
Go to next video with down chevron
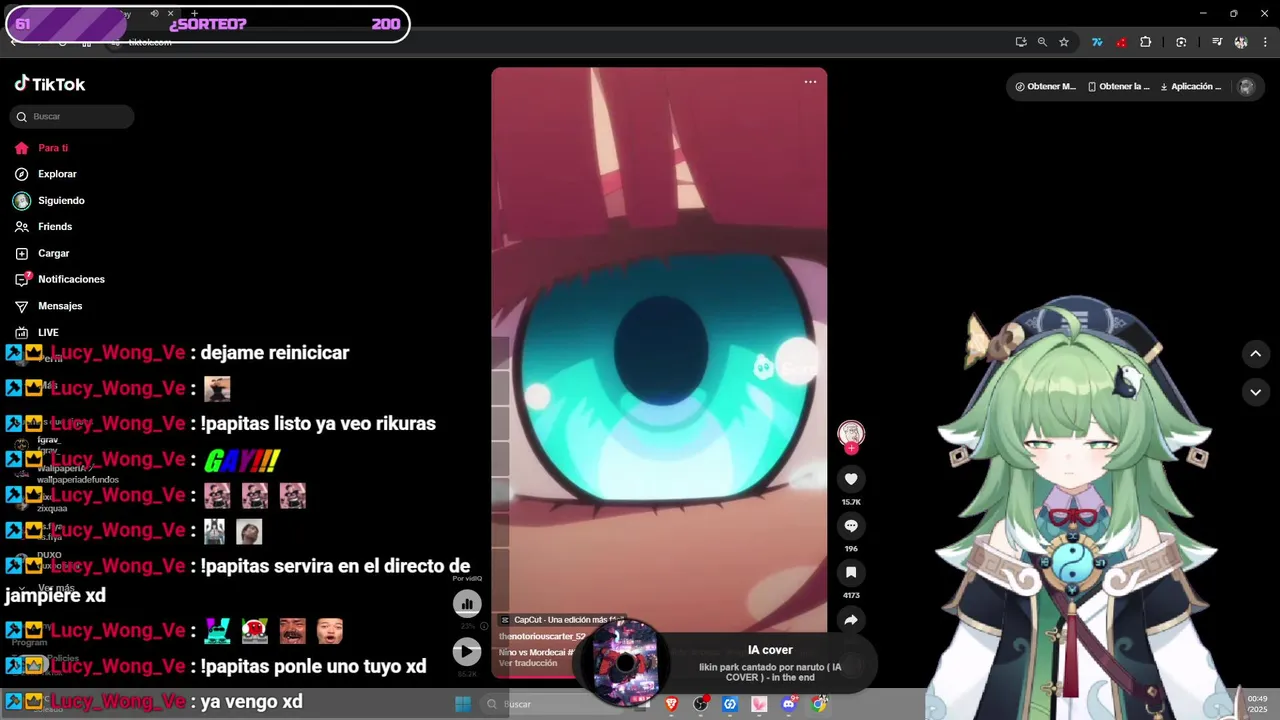point(1255,392)
